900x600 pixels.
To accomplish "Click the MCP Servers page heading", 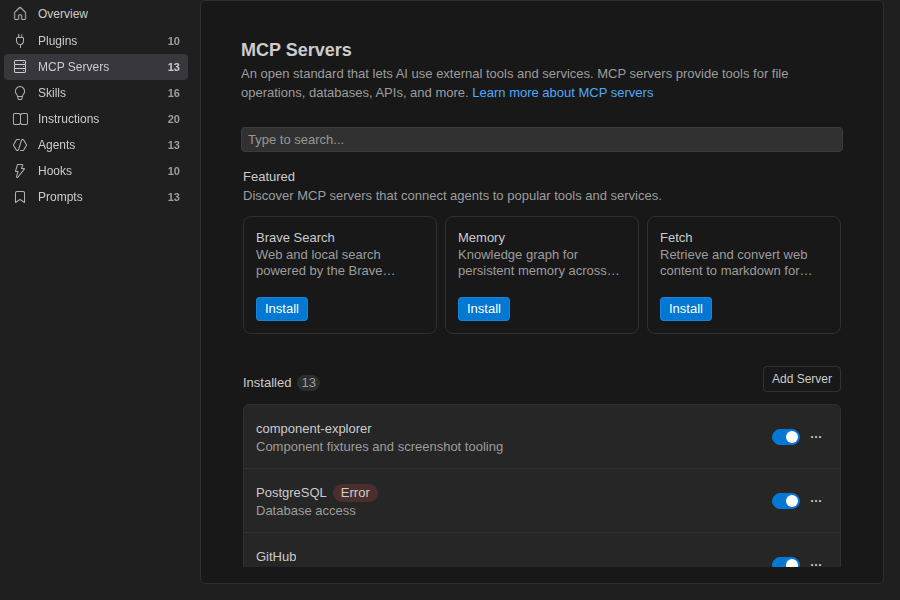I will click(296, 50).
